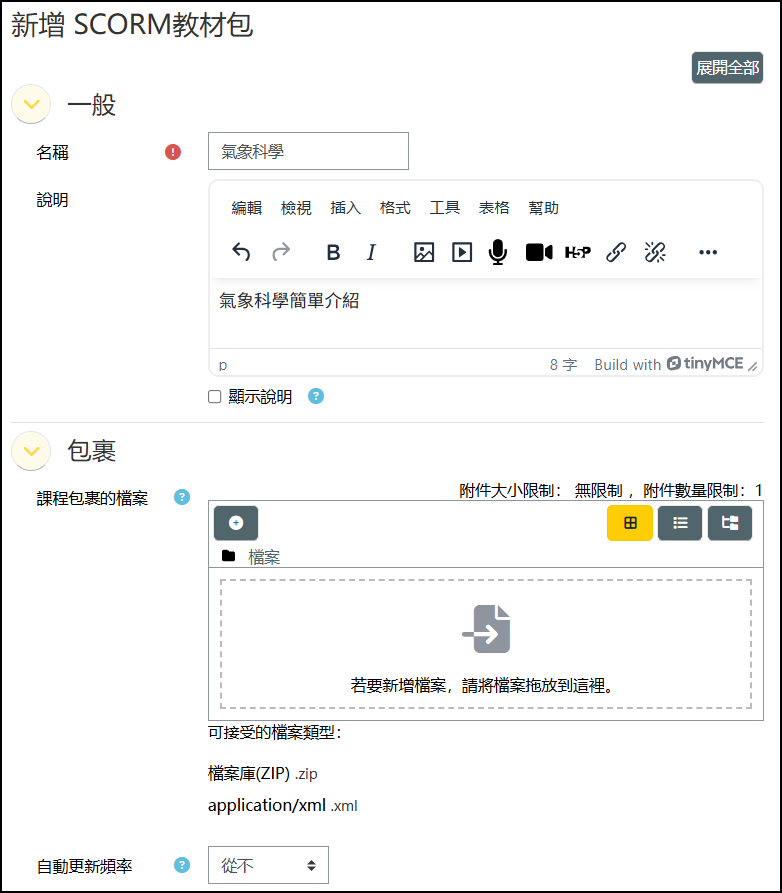Show more toolbar options via the ellipsis
Image resolution: width=782 pixels, height=893 pixels.
pos(708,252)
